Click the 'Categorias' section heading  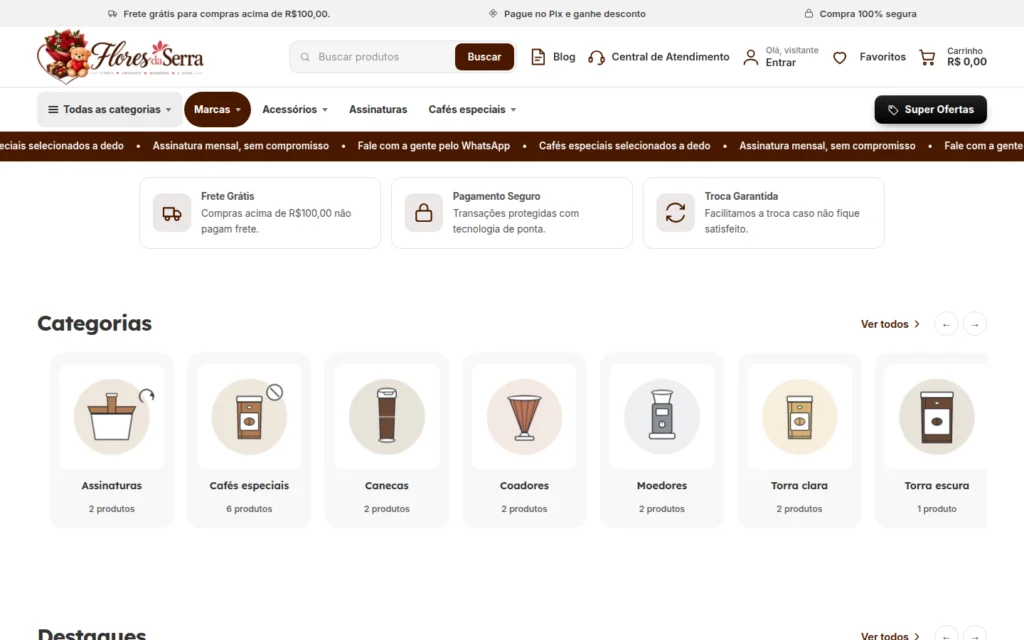(94, 323)
